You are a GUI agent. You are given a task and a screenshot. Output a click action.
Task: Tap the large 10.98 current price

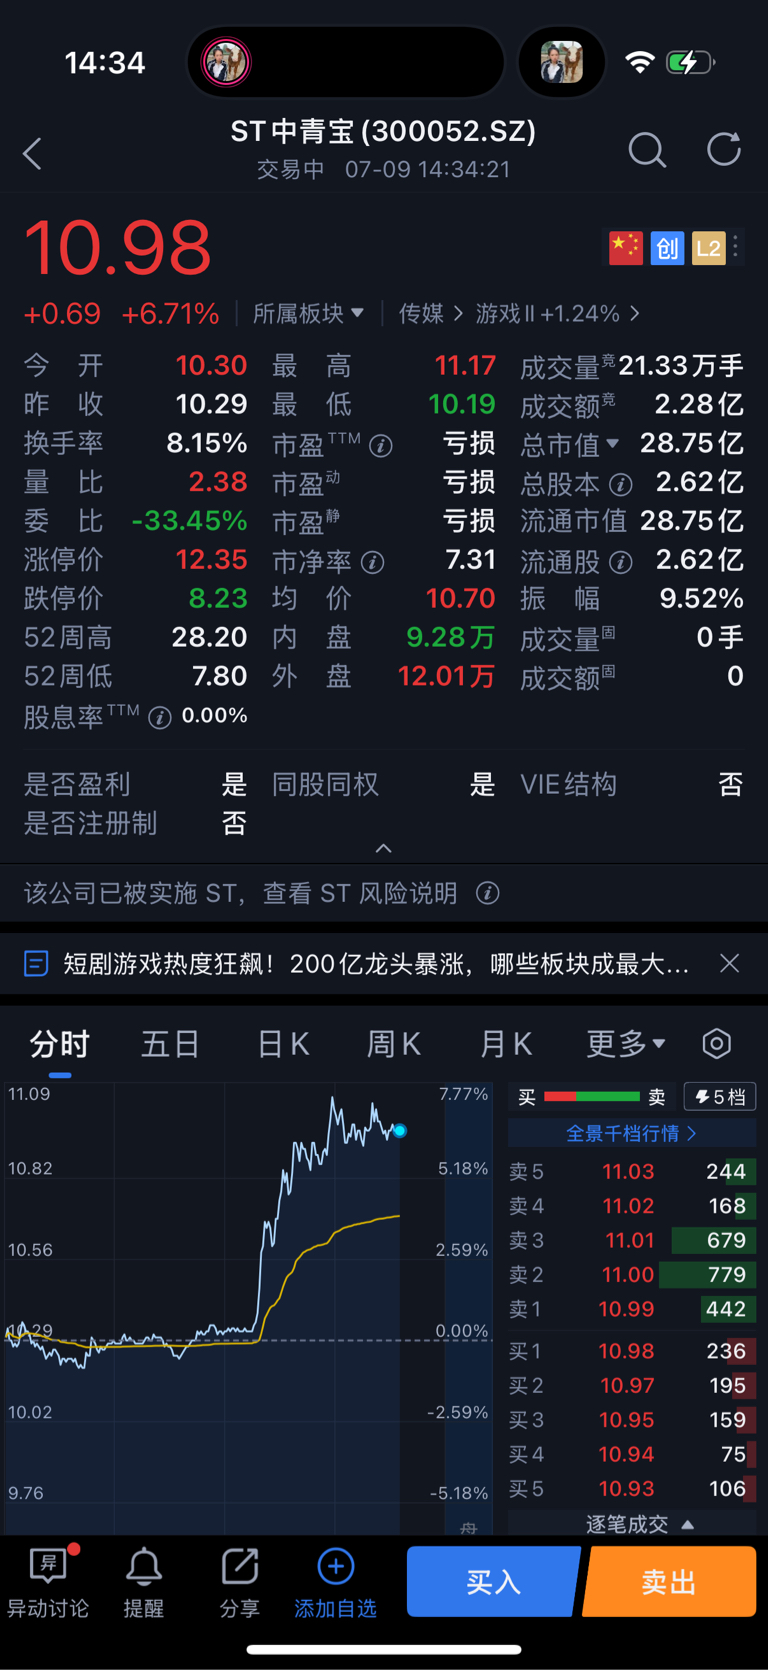(118, 248)
